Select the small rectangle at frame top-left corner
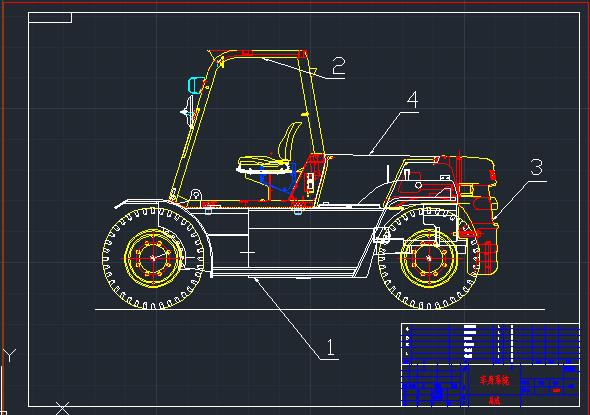Viewport: 590px width, 415px height. (x=50, y=18)
